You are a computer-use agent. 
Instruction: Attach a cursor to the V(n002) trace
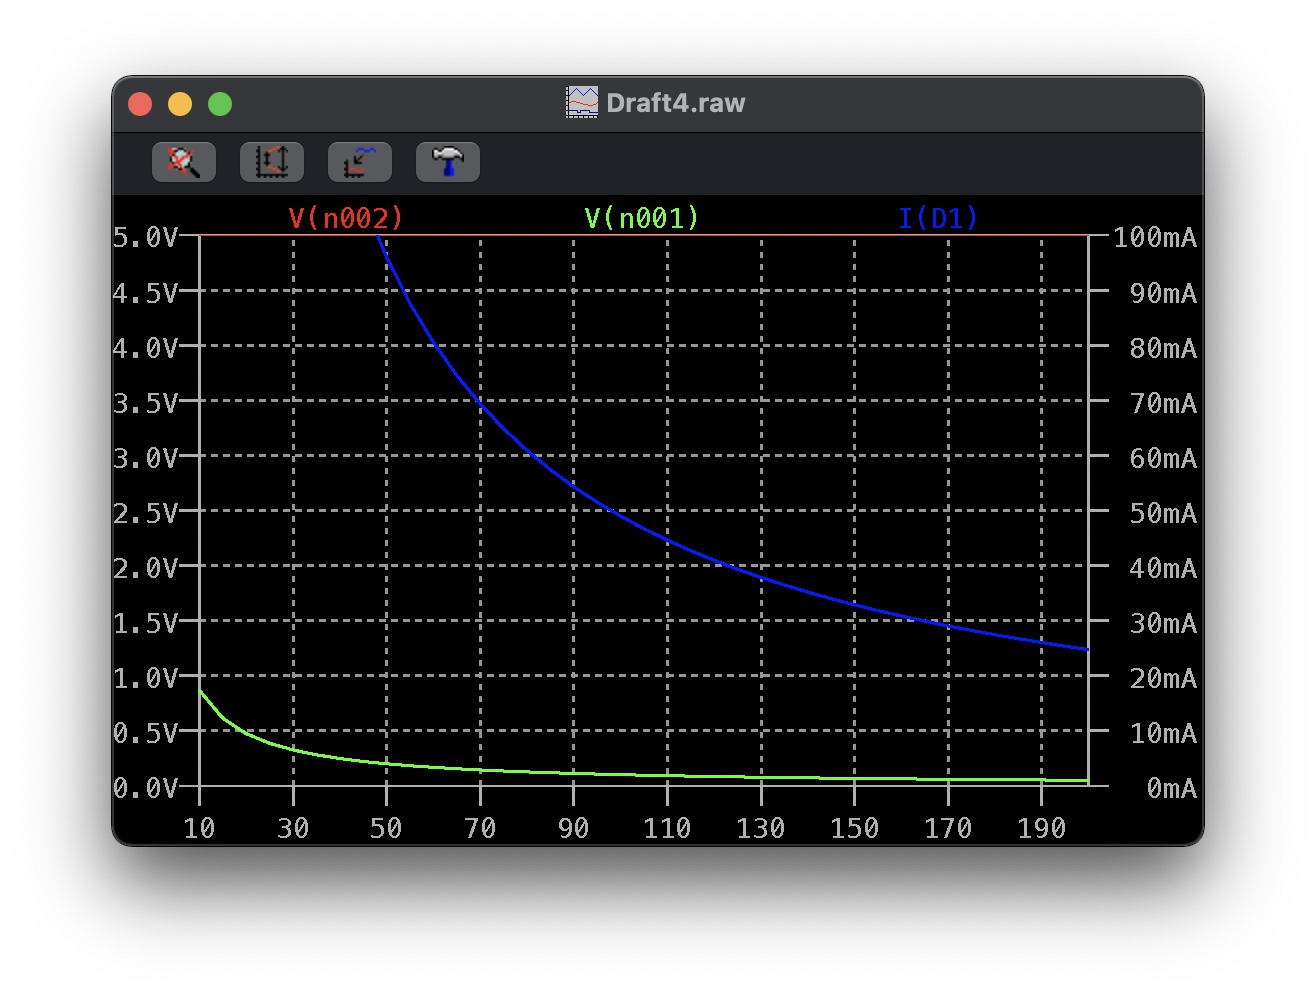click(x=345, y=217)
